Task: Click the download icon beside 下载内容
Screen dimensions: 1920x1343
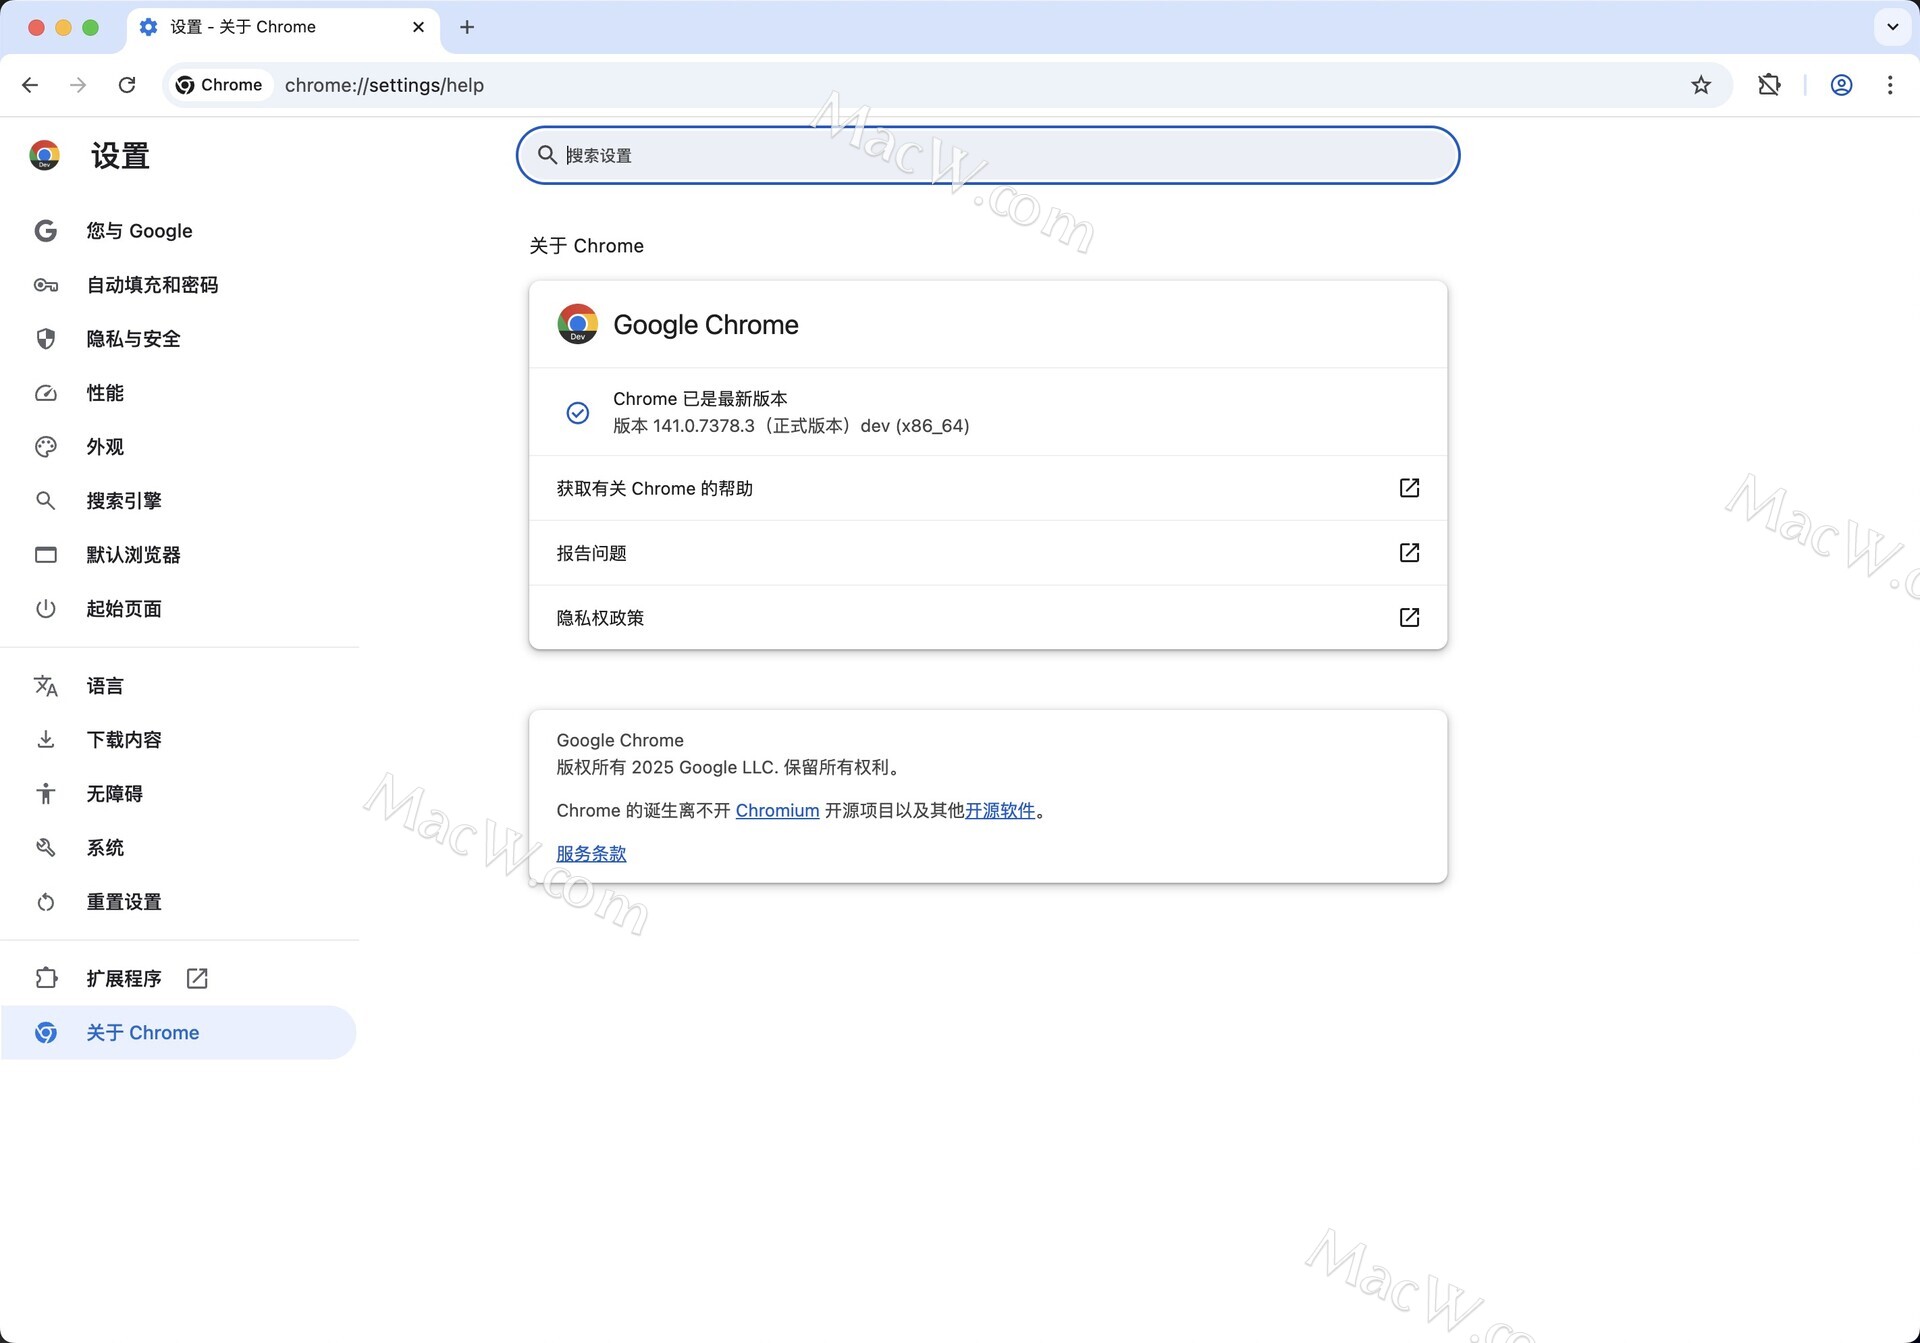Action: [x=45, y=740]
